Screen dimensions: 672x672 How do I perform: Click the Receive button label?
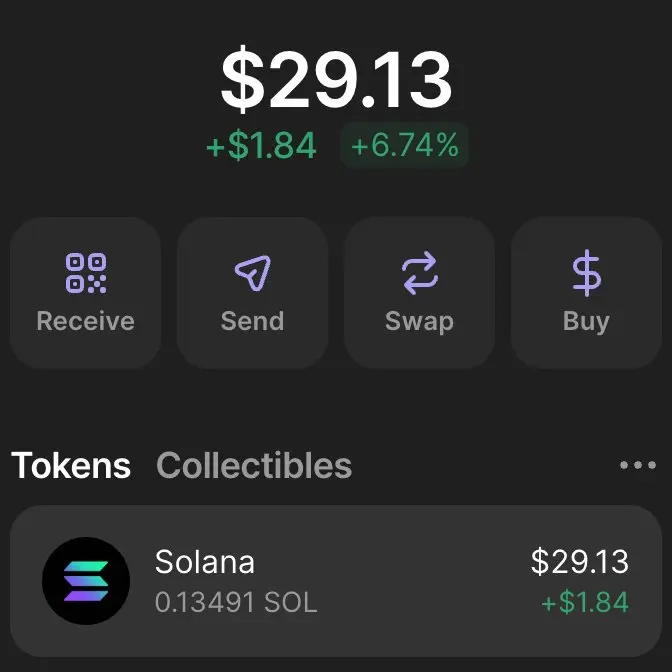tap(86, 321)
